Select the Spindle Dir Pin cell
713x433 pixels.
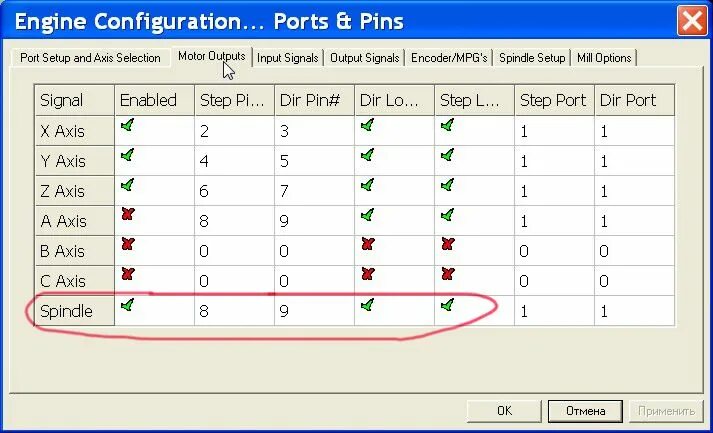point(314,311)
